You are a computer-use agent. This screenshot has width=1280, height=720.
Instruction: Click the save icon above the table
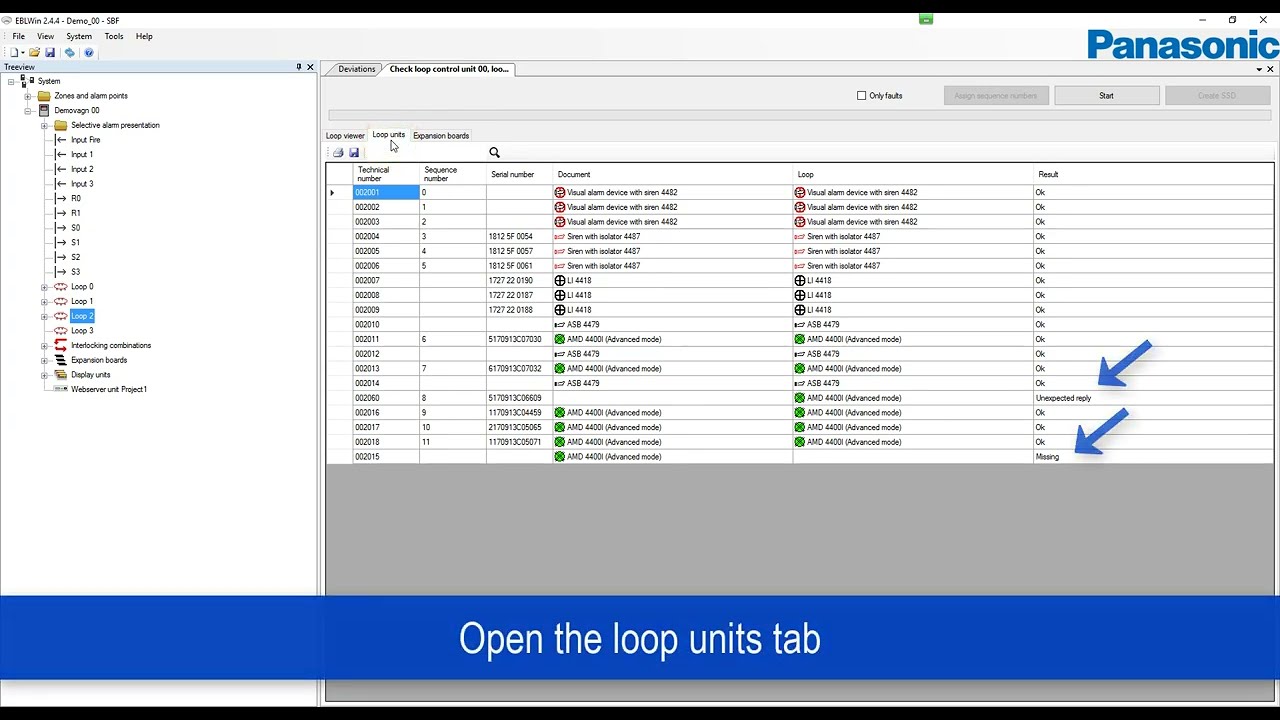(x=354, y=153)
